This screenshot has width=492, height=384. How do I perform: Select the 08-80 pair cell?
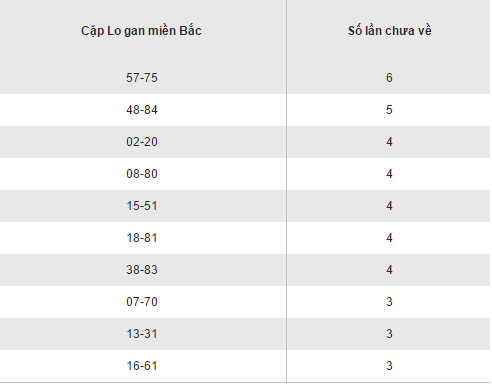coord(142,174)
